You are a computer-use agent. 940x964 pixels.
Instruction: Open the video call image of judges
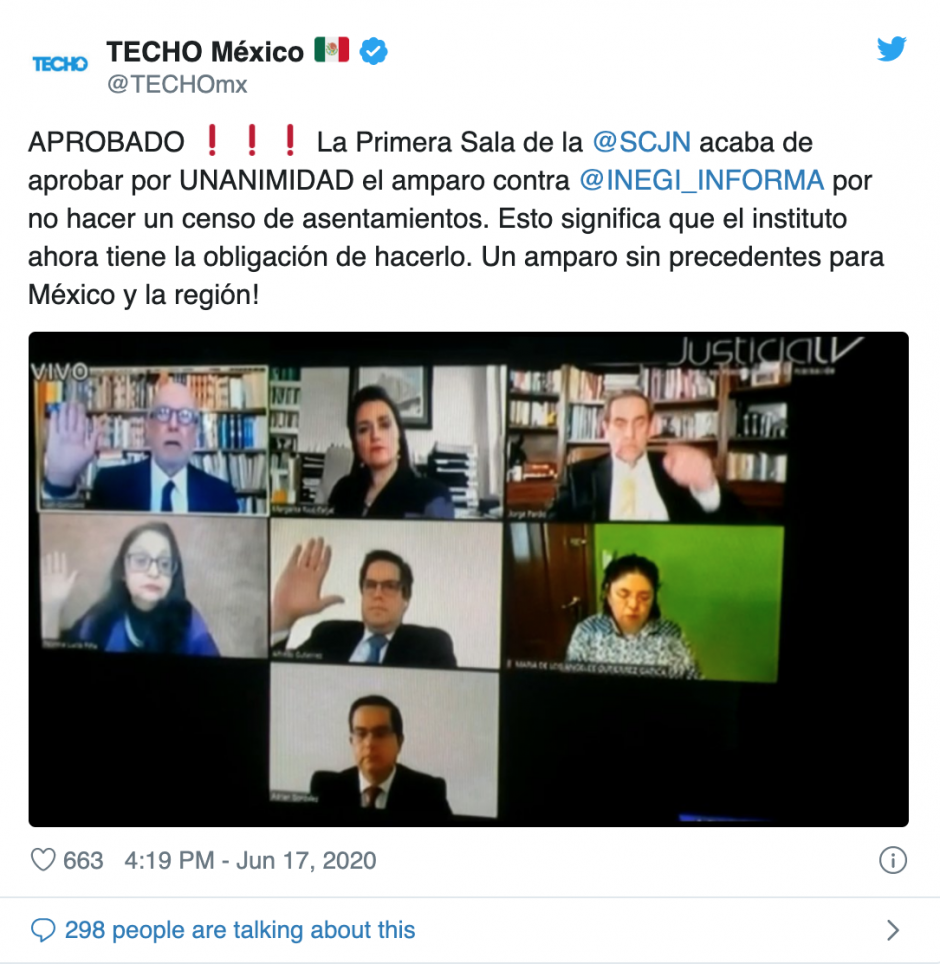468,579
